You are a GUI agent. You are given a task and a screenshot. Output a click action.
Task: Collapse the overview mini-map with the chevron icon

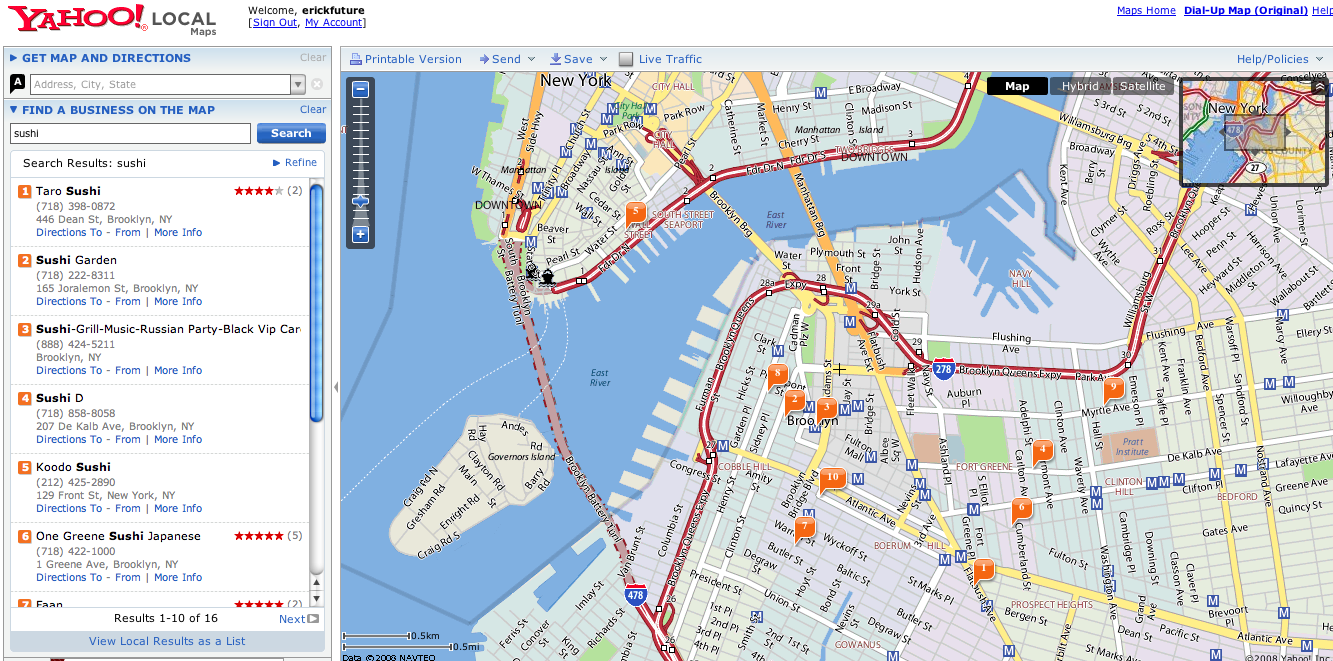[x=1319, y=87]
